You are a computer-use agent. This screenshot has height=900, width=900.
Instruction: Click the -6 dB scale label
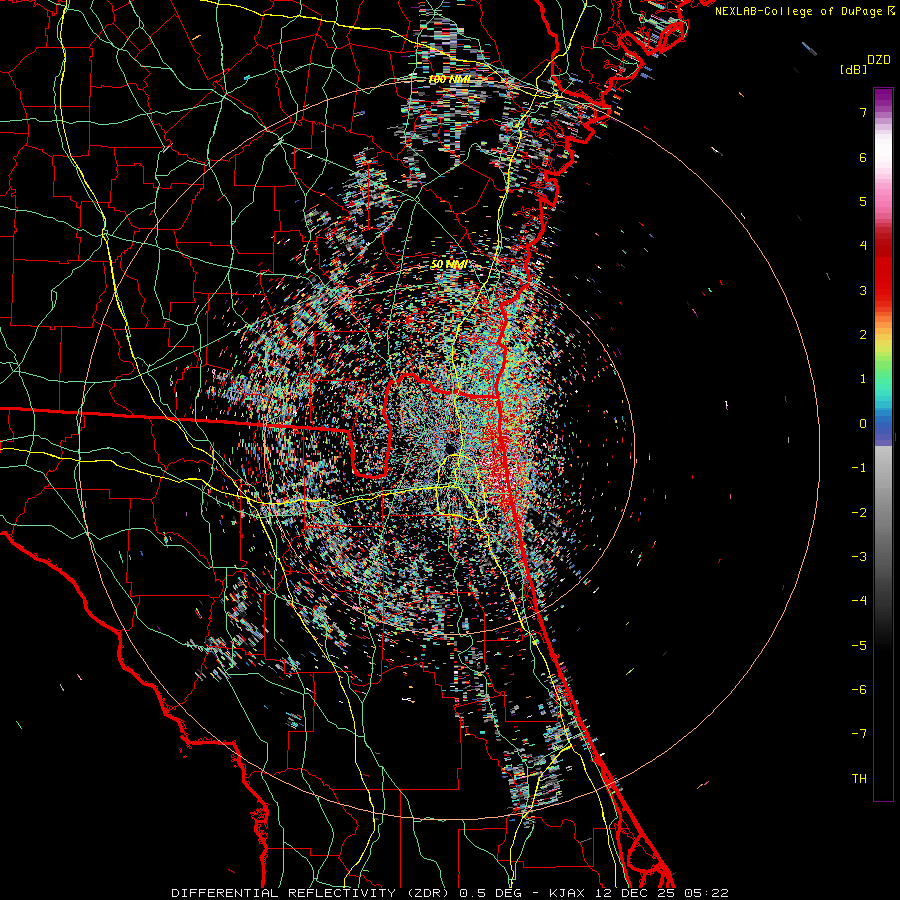[x=859, y=690]
